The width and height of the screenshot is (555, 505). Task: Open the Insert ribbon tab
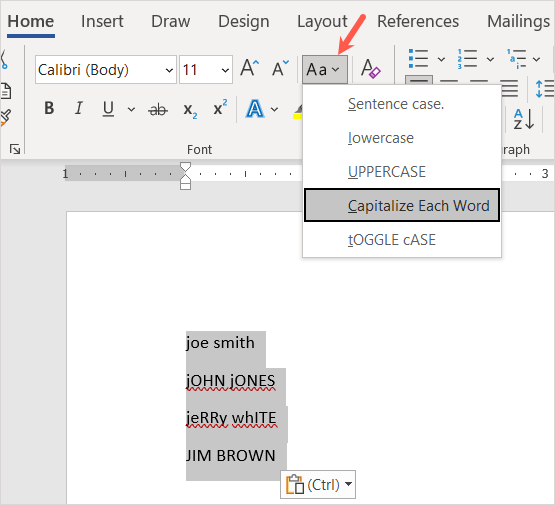pyautogui.click(x=102, y=22)
